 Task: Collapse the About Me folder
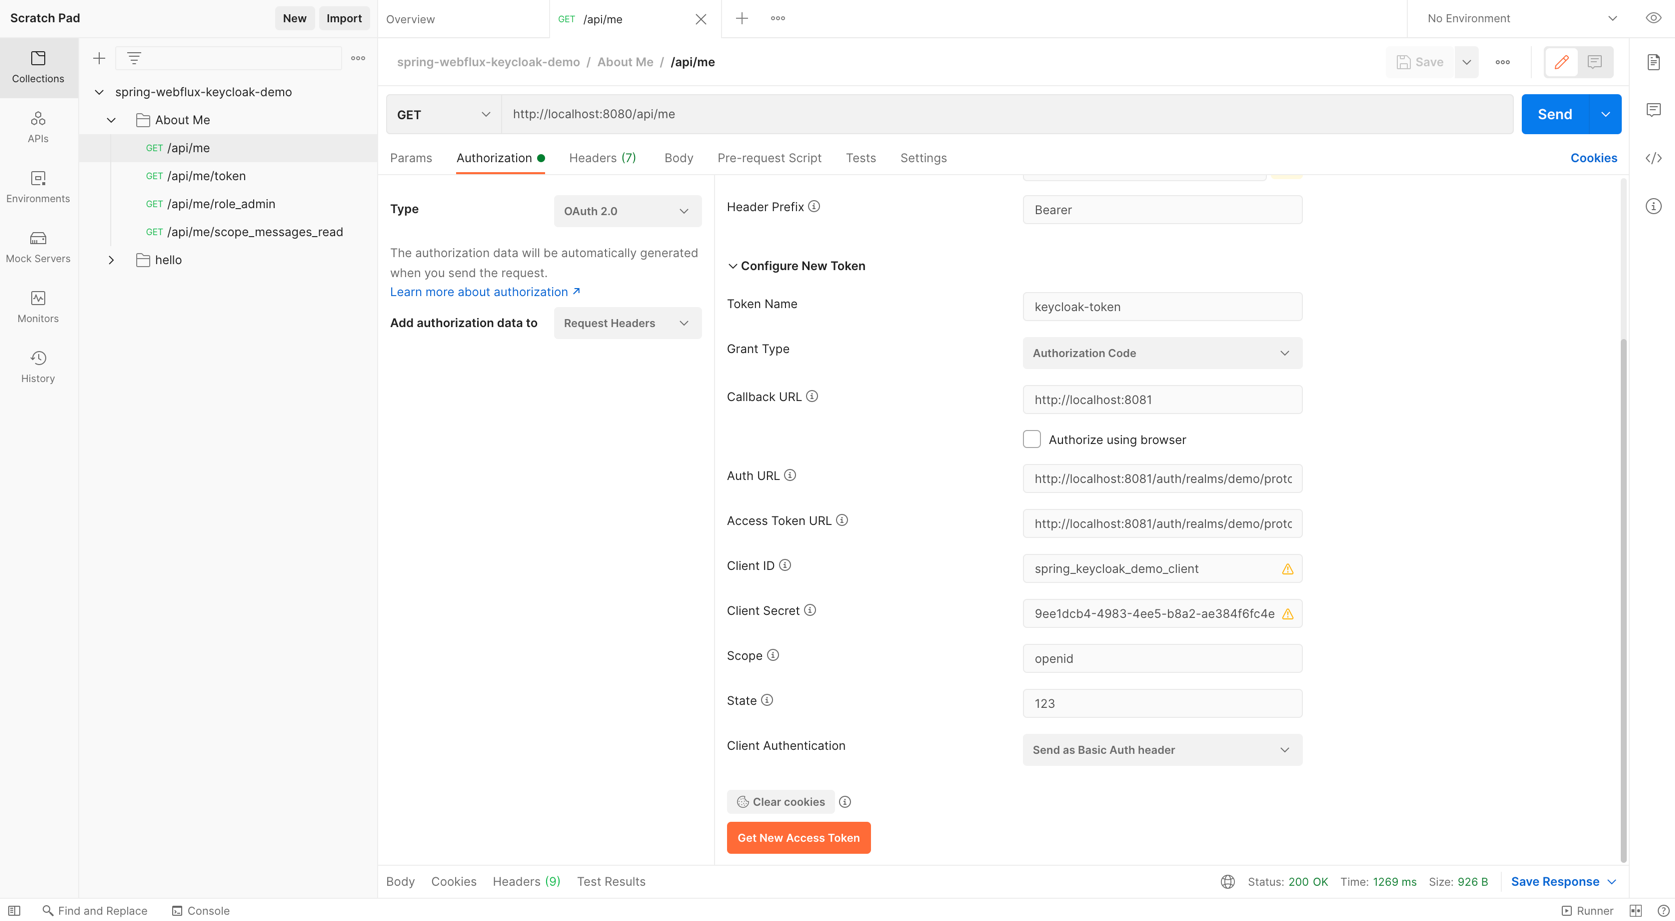coord(111,120)
